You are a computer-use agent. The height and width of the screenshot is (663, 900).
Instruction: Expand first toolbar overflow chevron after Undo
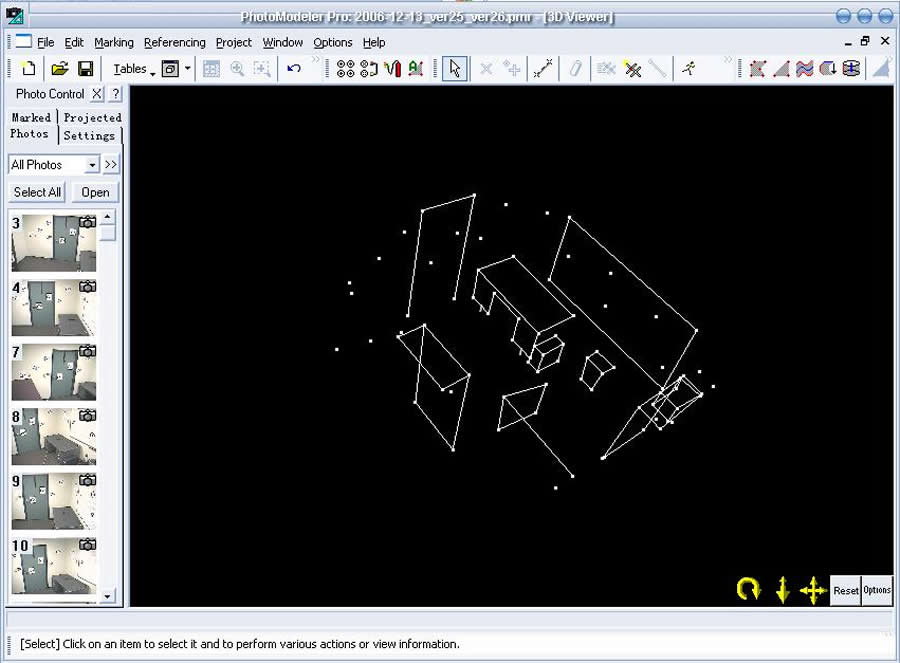pos(315,60)
